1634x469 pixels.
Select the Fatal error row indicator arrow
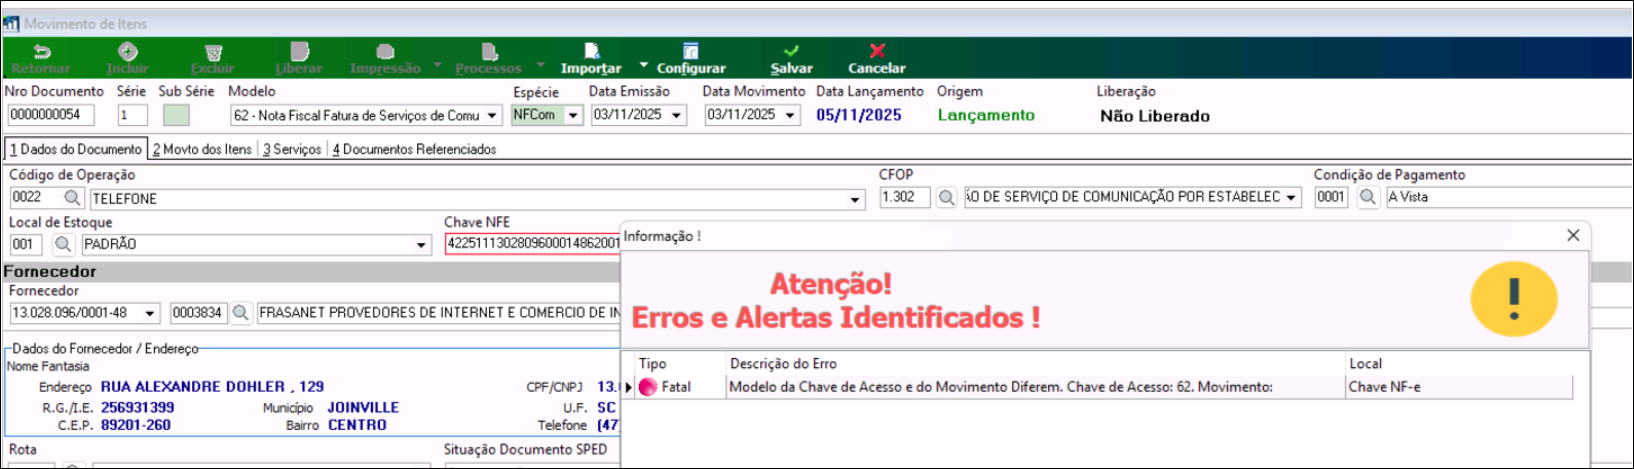629,387
